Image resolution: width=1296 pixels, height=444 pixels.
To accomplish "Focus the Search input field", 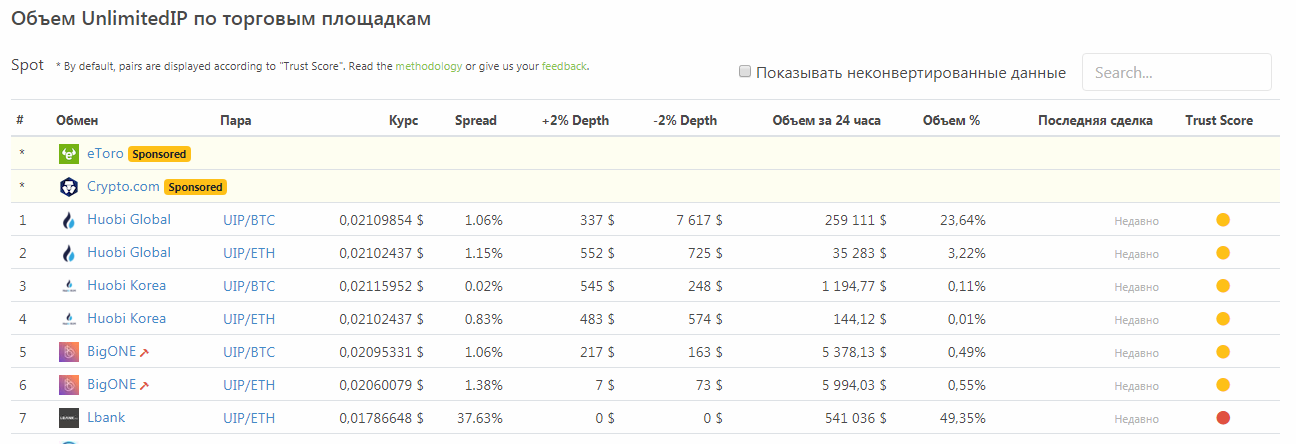I will [x=1177, y=72].
